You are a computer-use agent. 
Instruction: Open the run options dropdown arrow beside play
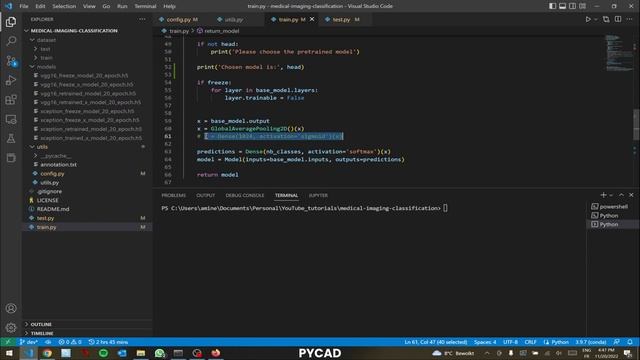tap(596, 19)
